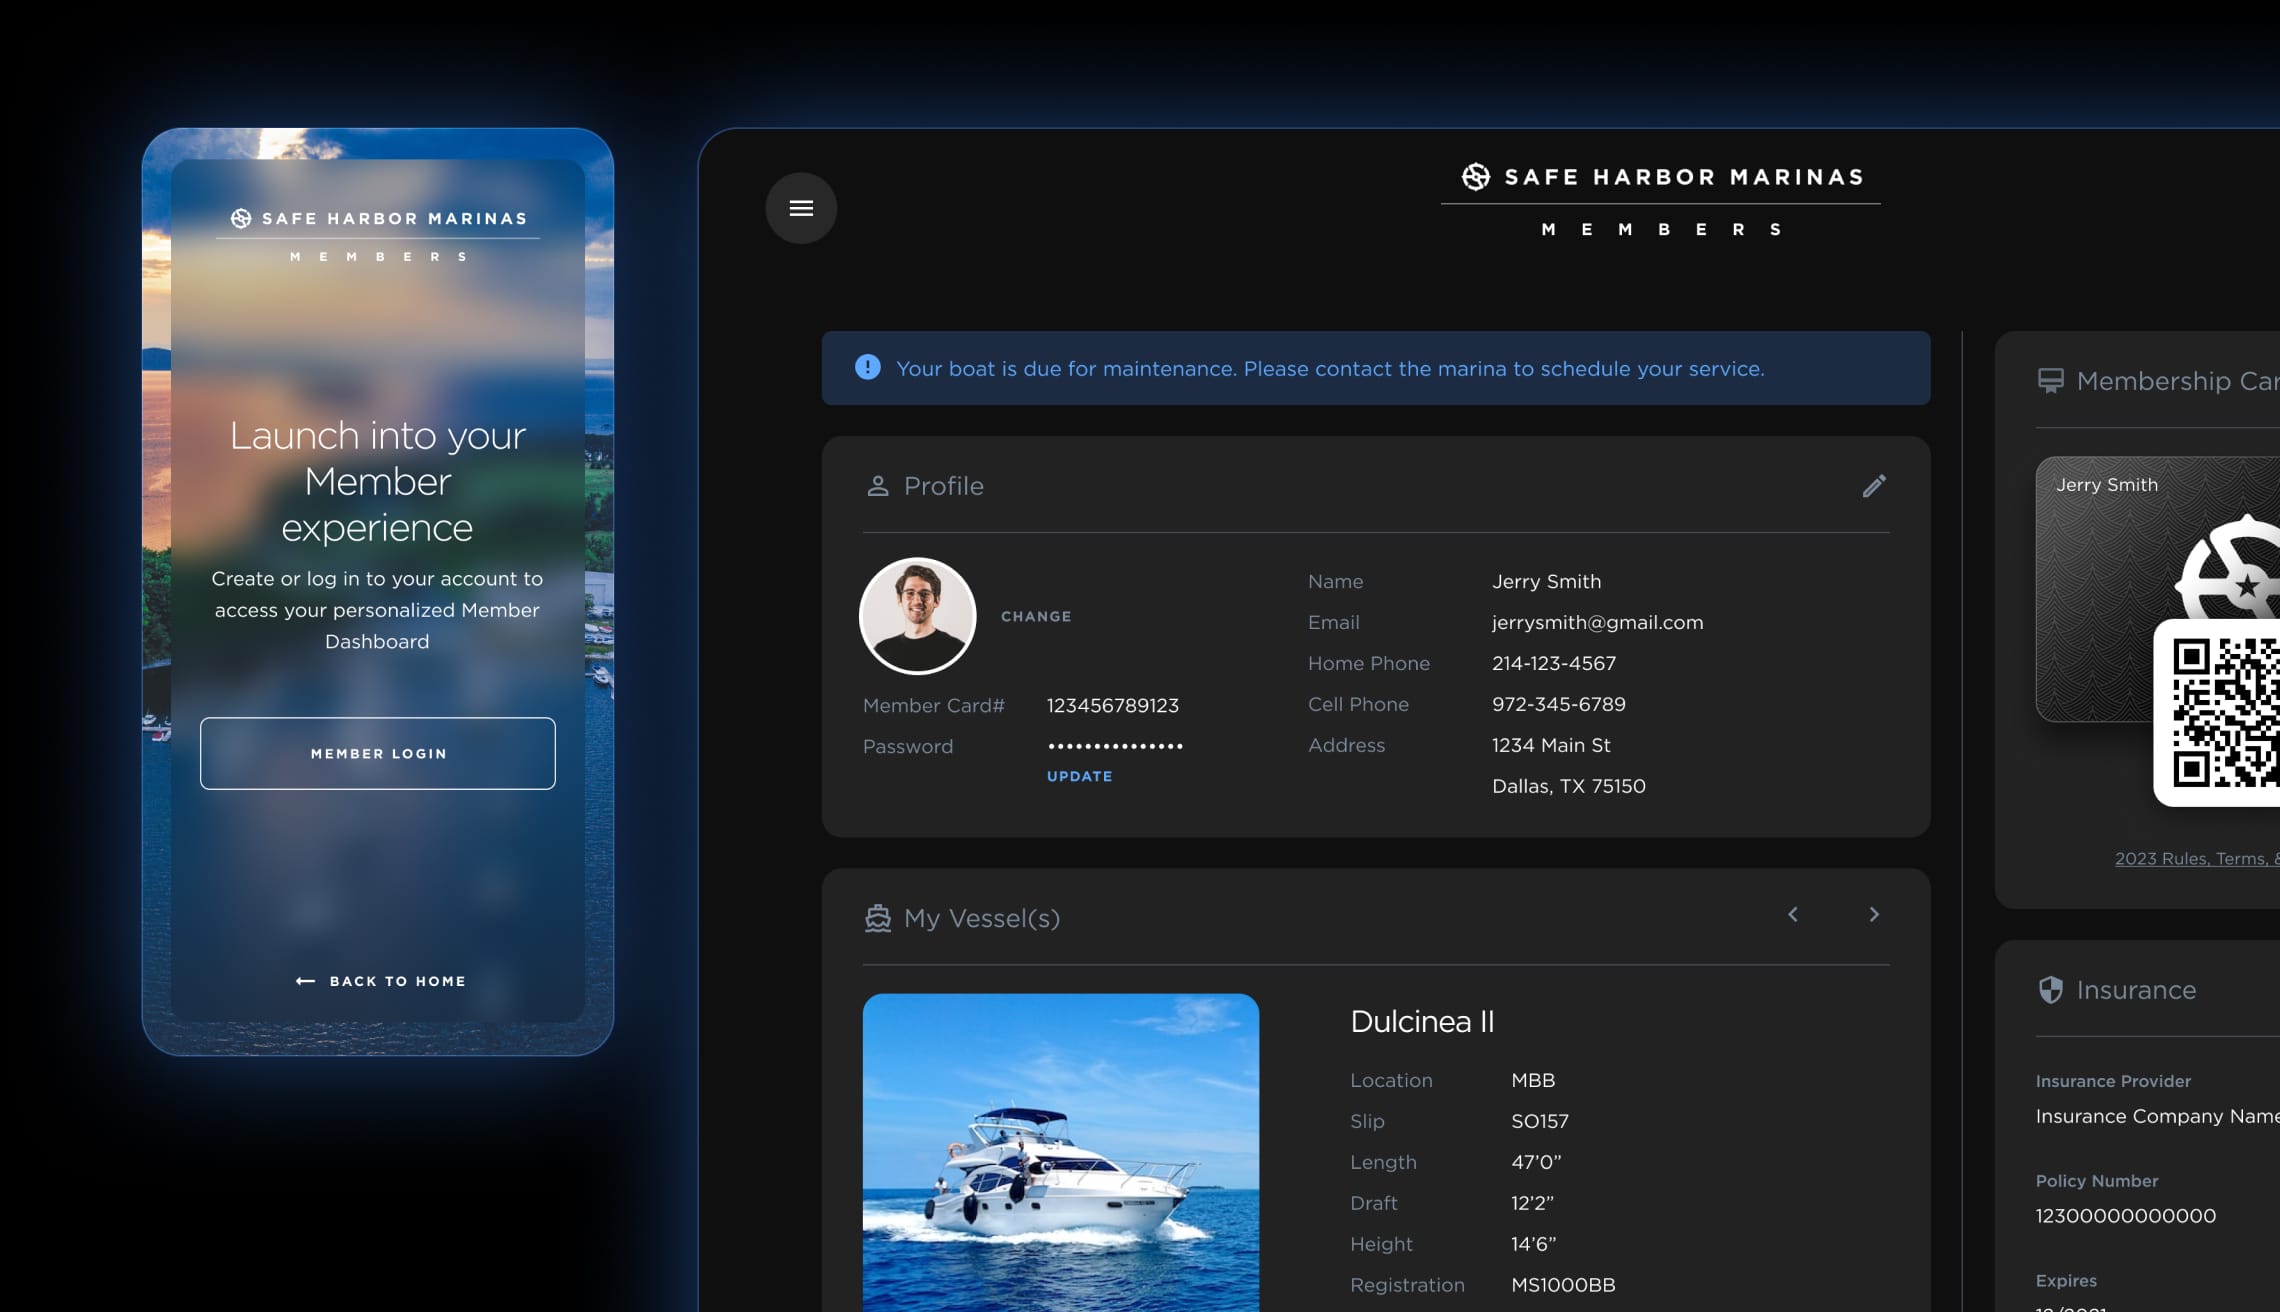Click the masked password field
The width and height of the screenshot is (2280, 1312).
point(1115,746)
